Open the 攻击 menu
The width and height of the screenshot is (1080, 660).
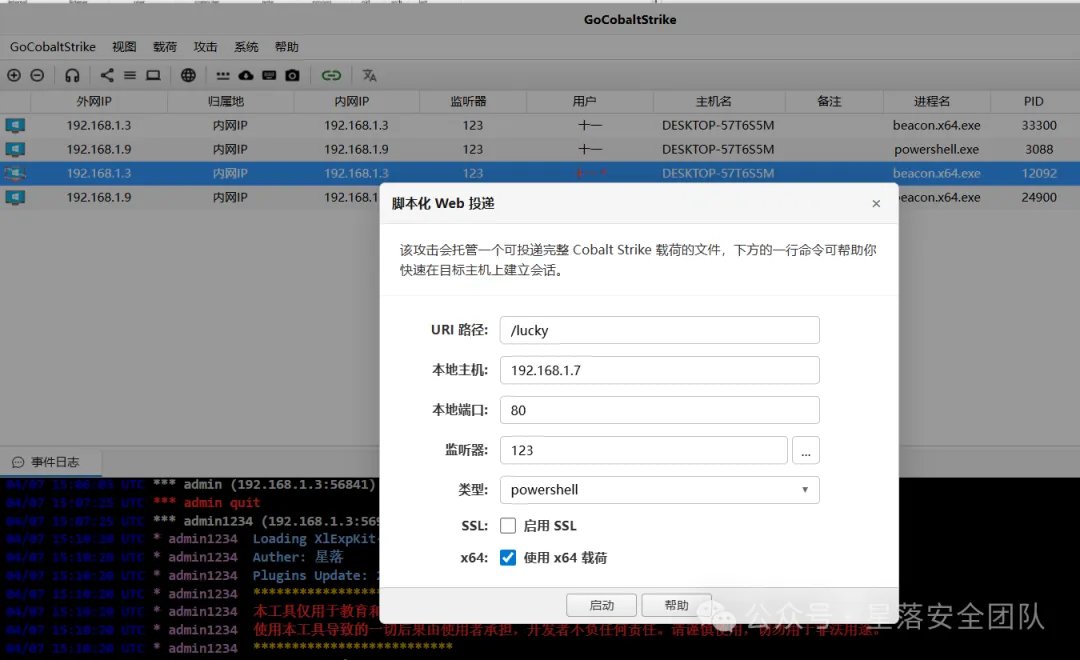click(205, 47)
